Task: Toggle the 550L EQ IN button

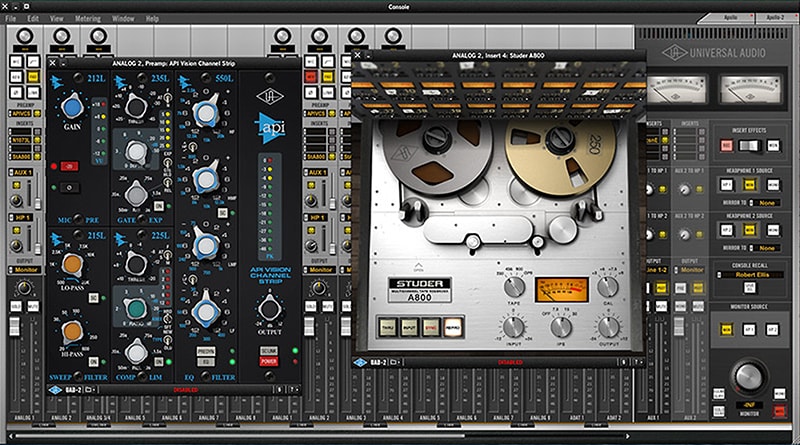Action: (x=206, y=362)
